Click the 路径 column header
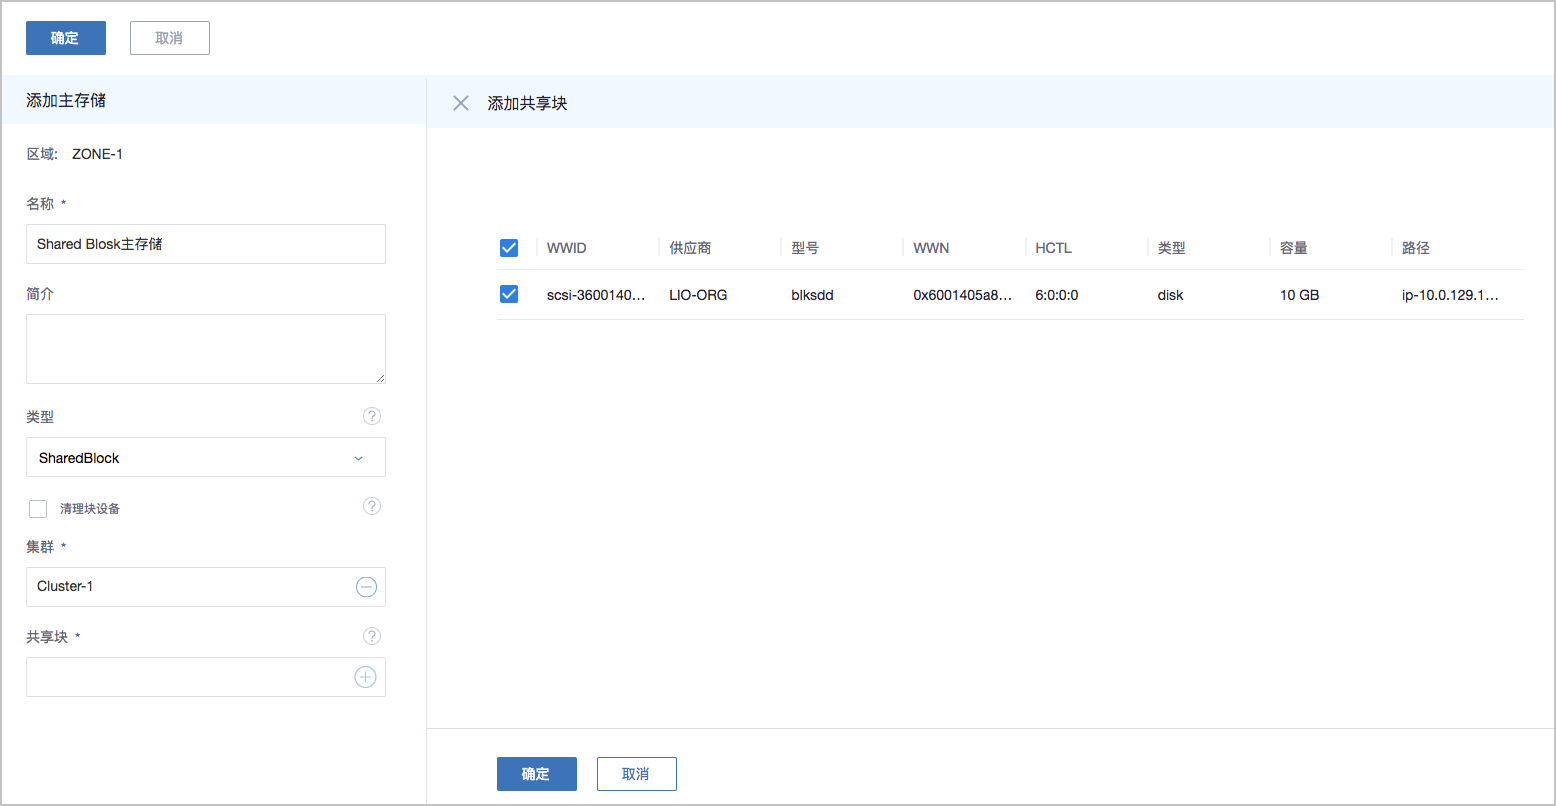The image size is (1556, 806). 1415,248
